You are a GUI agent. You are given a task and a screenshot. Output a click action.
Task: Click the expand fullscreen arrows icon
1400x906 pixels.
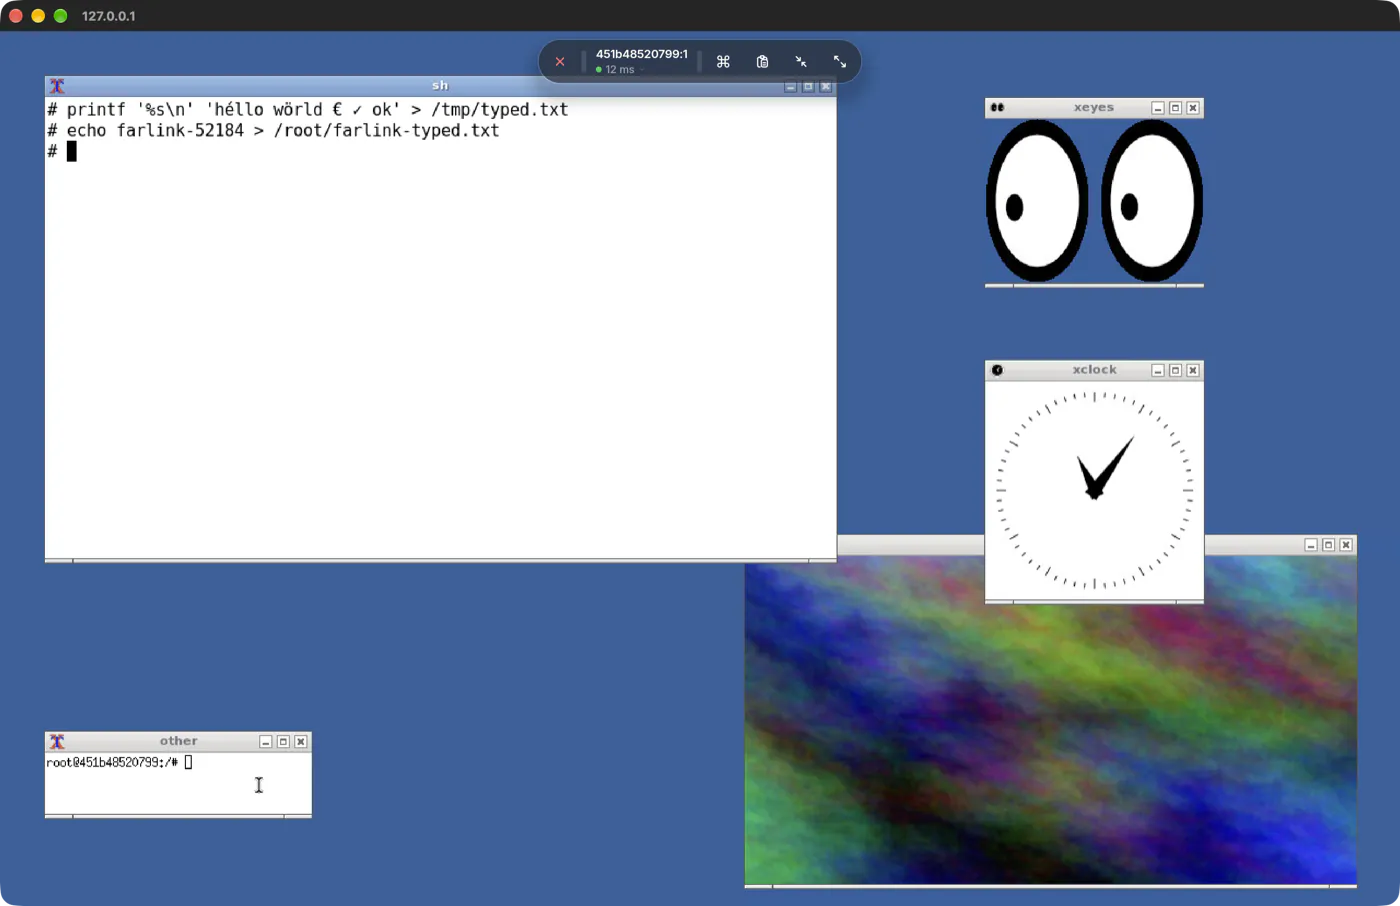pyautogui.click(x=840, y=62)
